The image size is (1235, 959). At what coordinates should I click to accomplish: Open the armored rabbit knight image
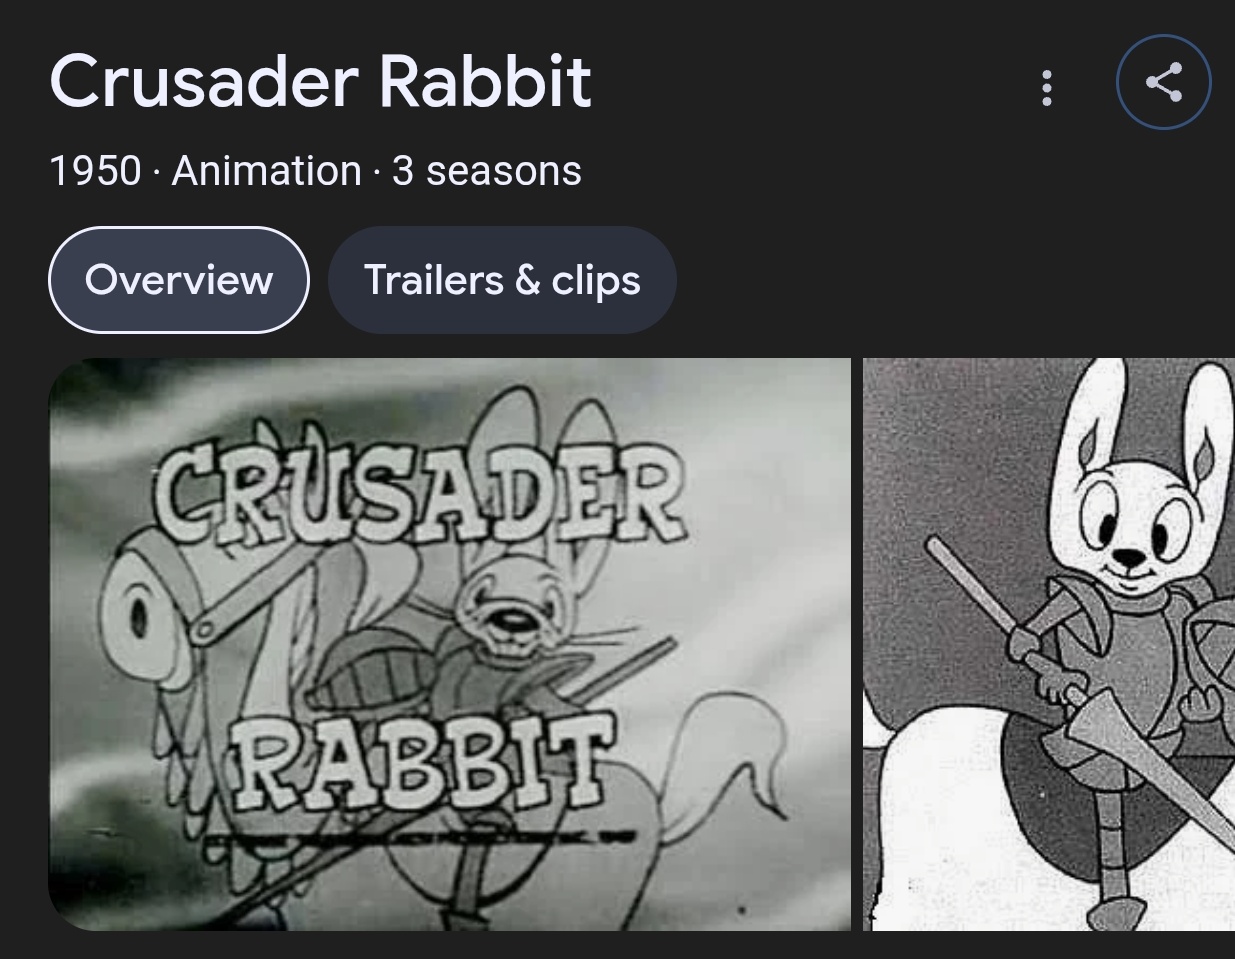(x=1049, y=644)
